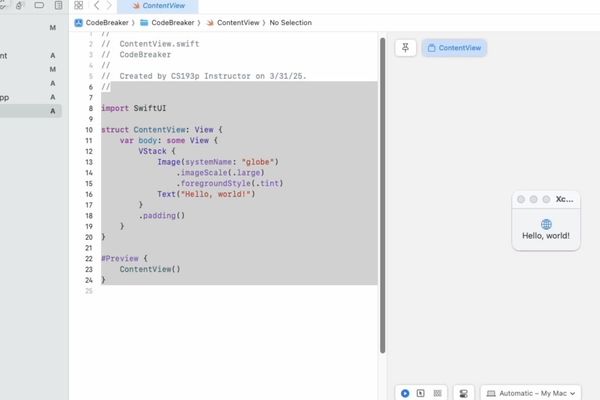Click the CodeBreaker project breadcrumb icon
600x400 pixels.
pos(78,23)
